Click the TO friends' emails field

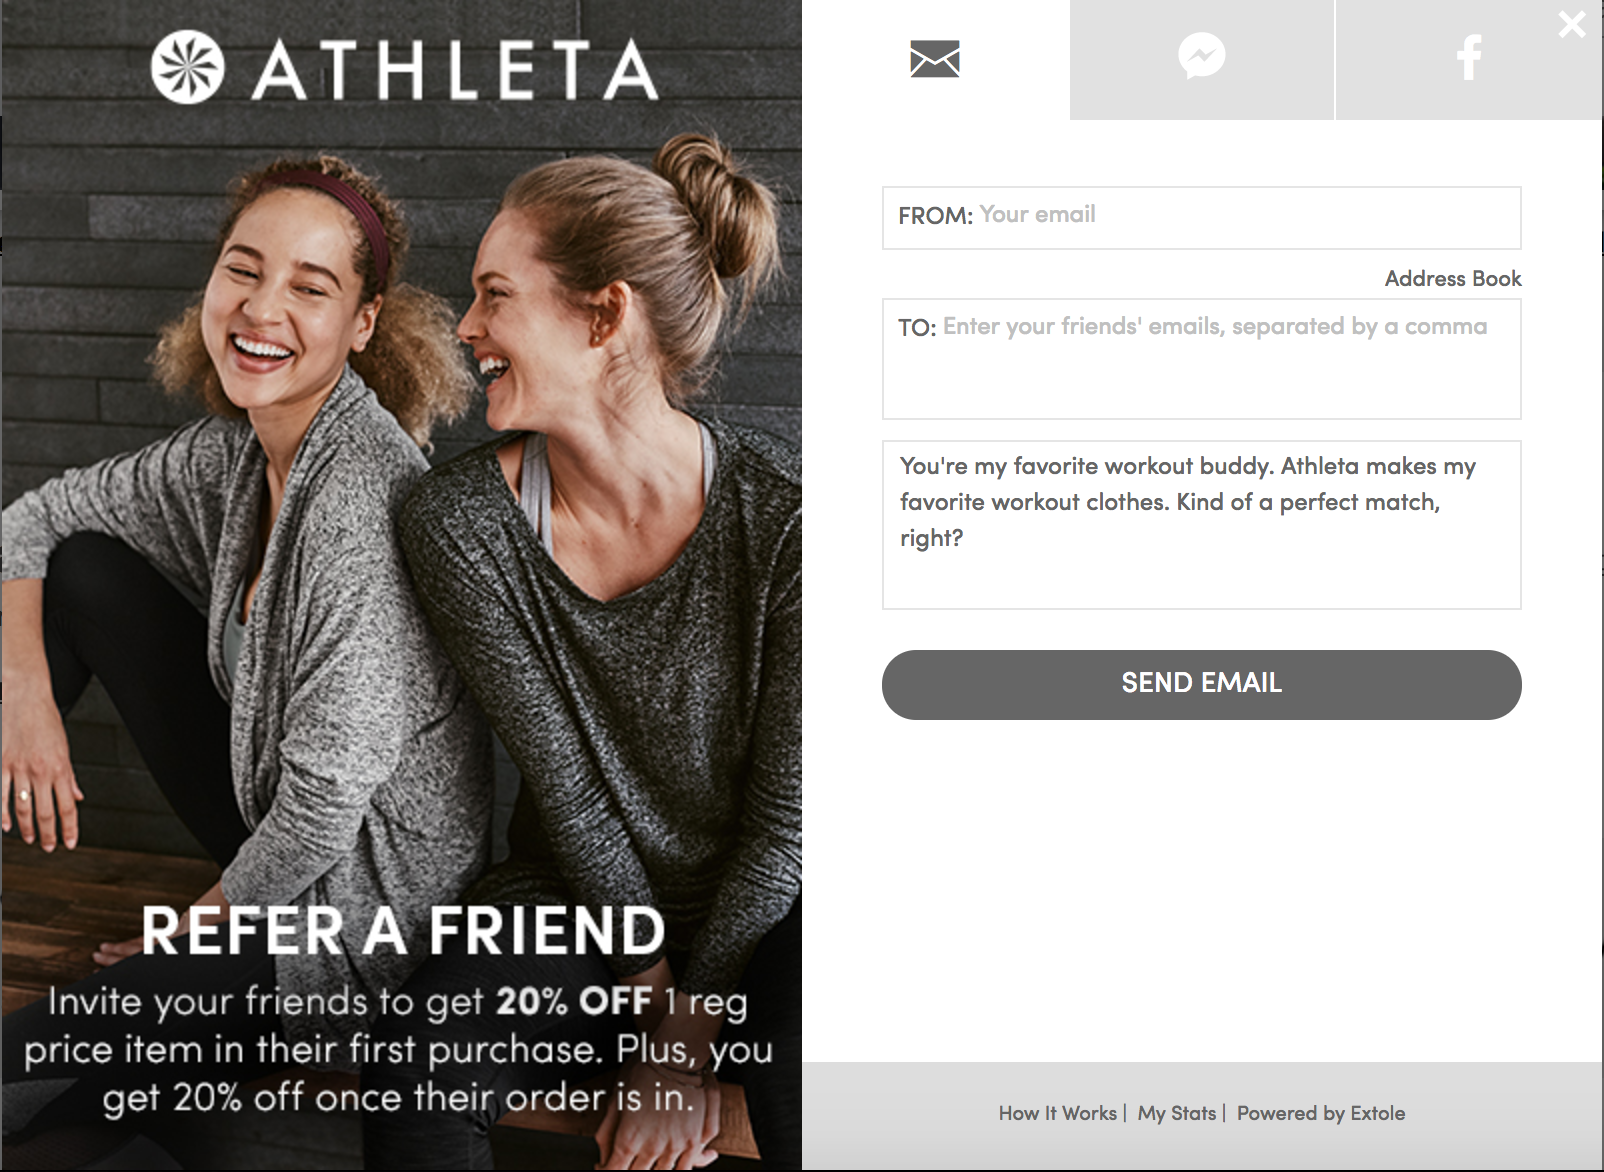[1201, 358]
